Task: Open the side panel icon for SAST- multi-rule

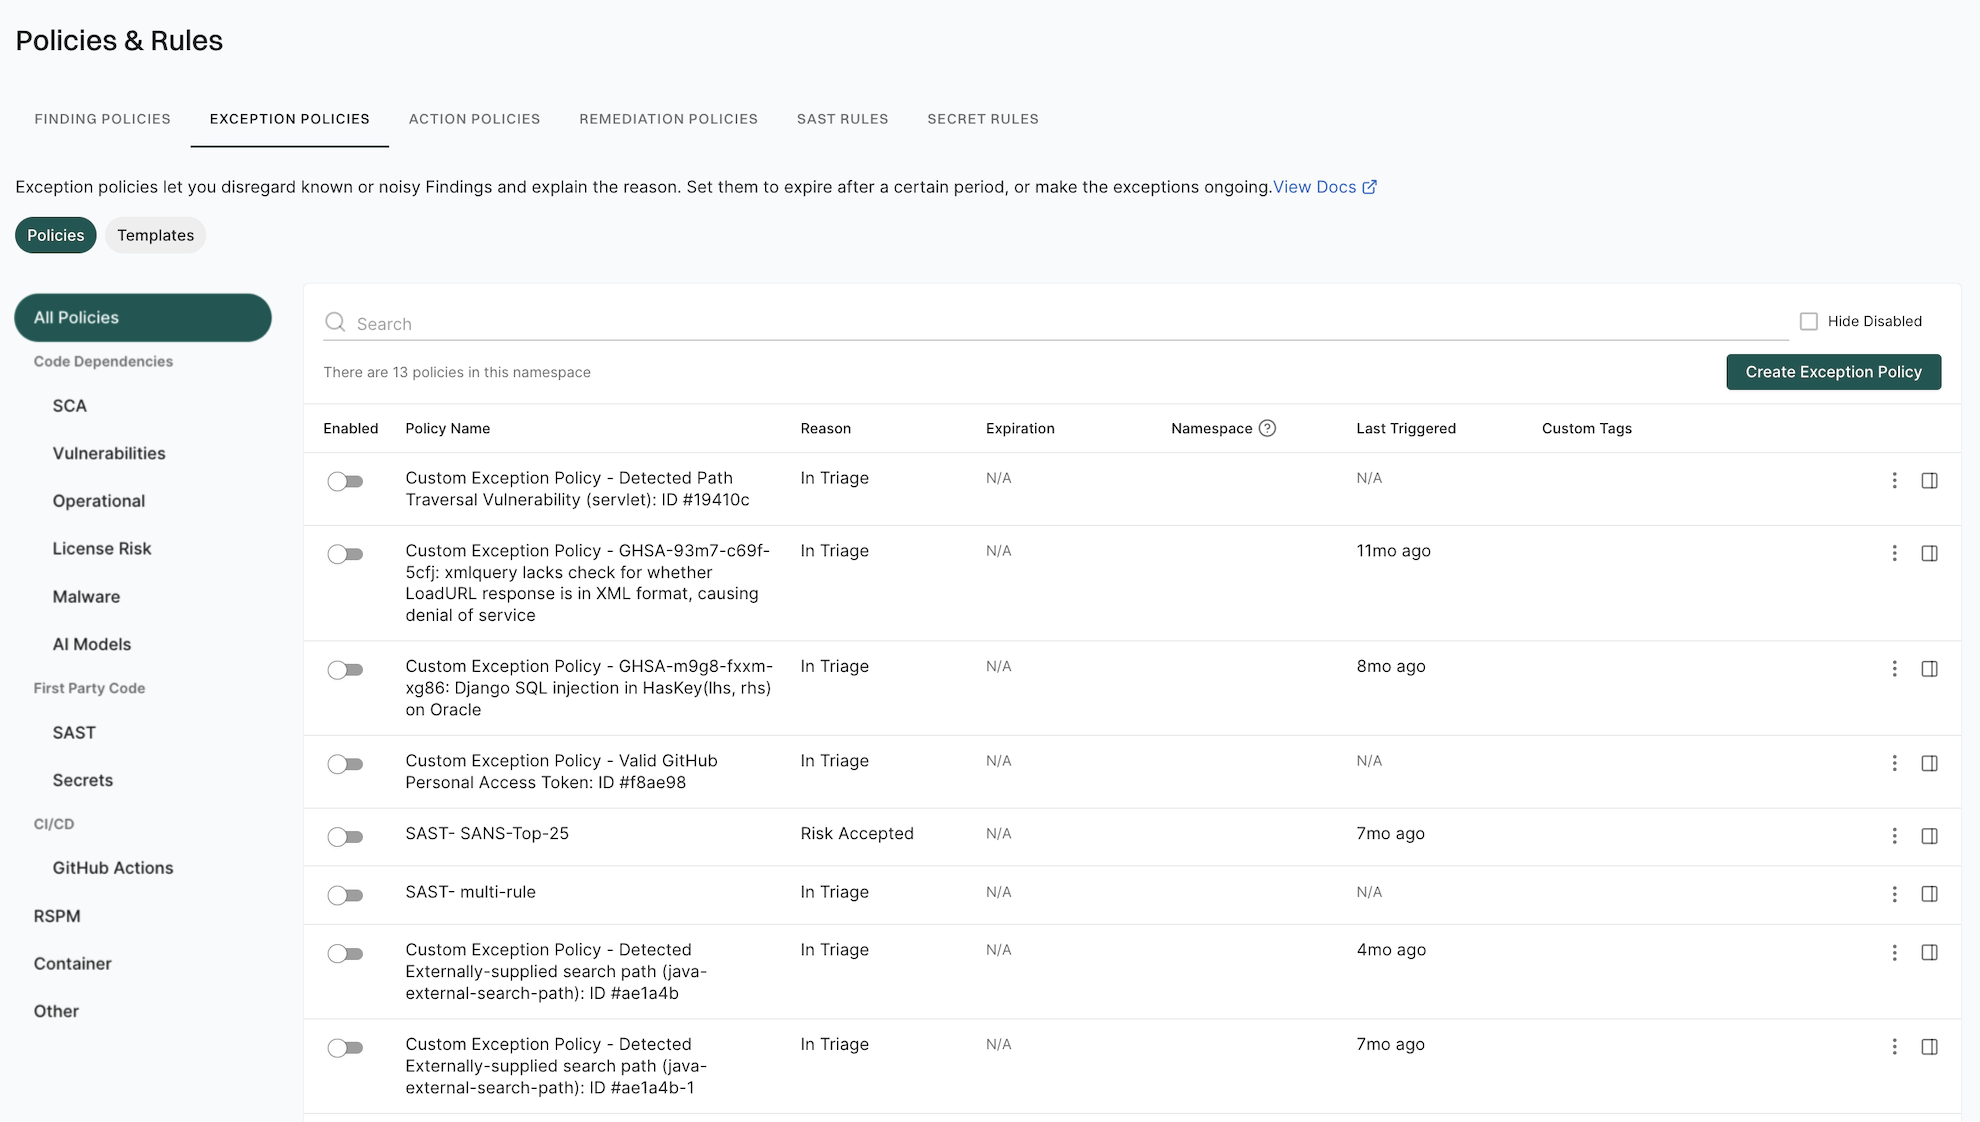Action: click(x=1930, y=895)
